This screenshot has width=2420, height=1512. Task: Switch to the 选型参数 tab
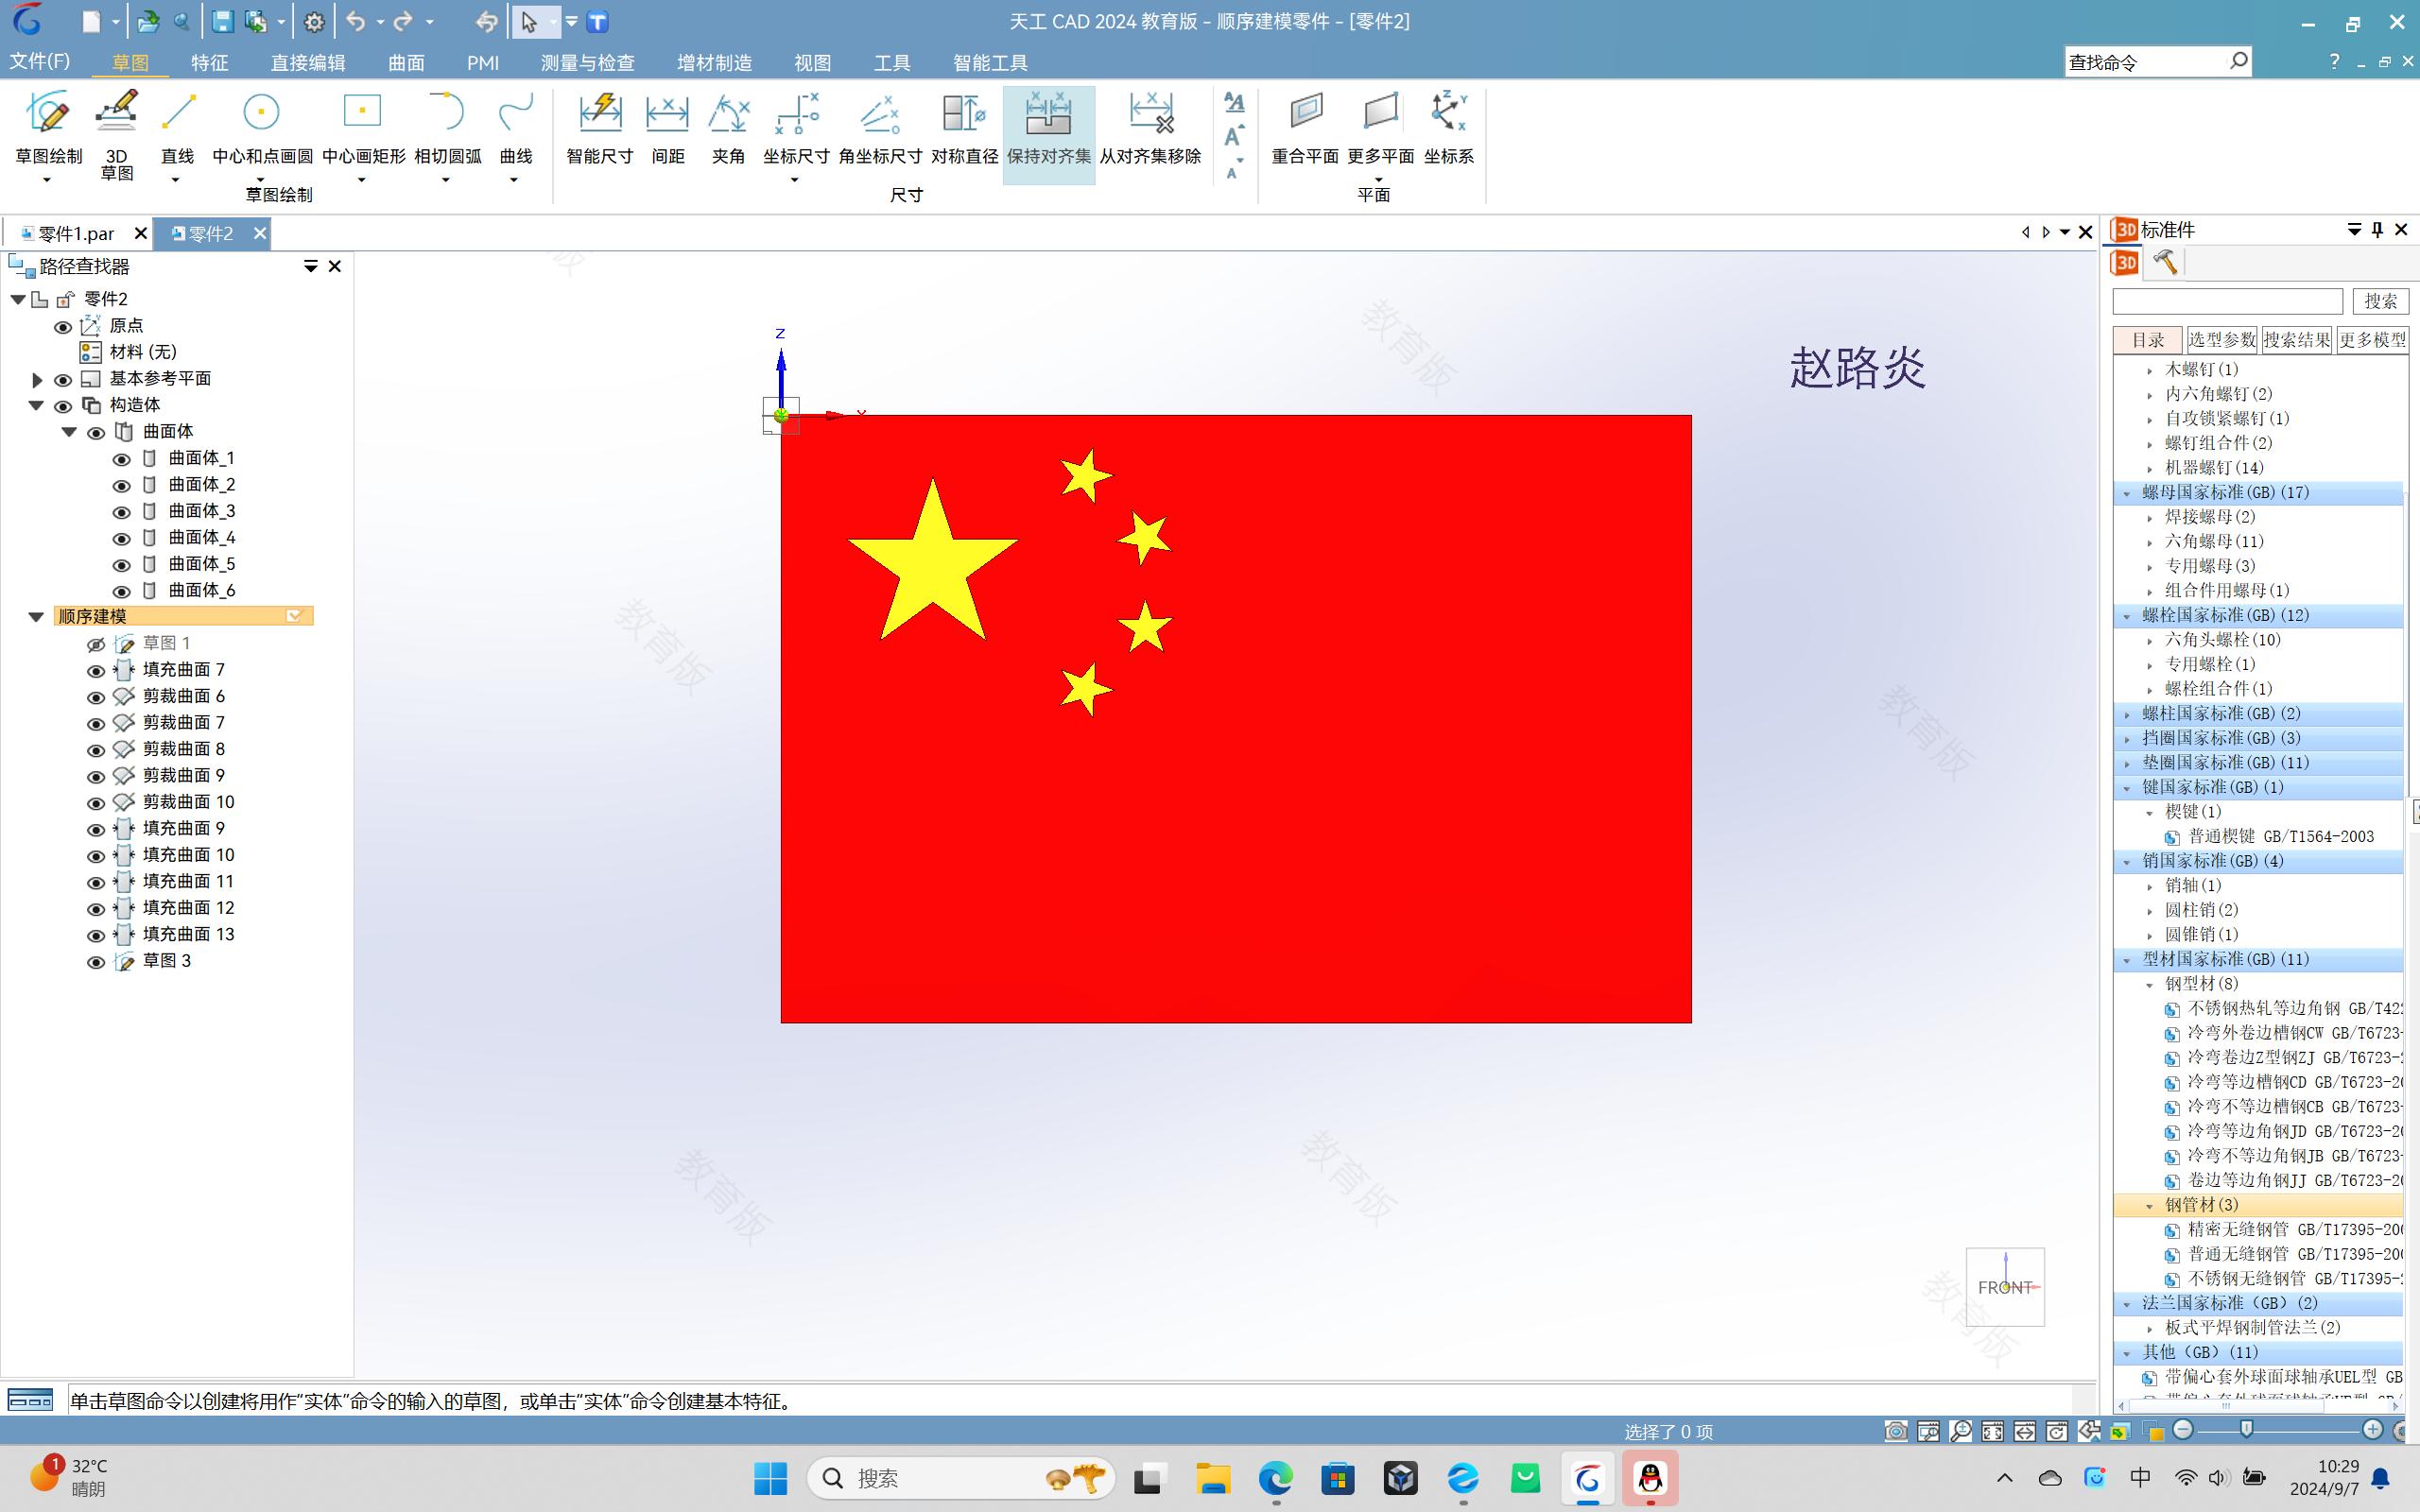point(2221,340)
